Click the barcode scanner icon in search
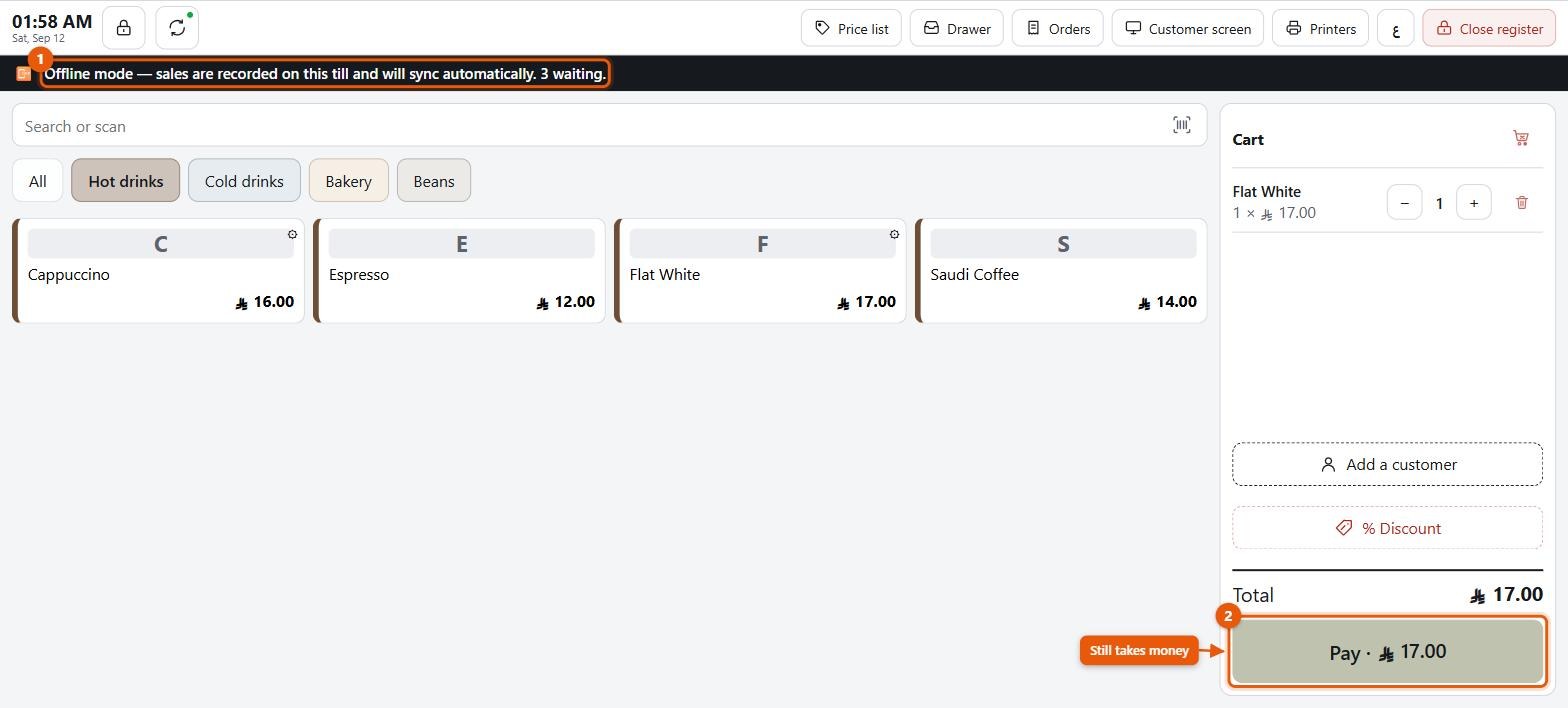 [x=1182, y=125]
